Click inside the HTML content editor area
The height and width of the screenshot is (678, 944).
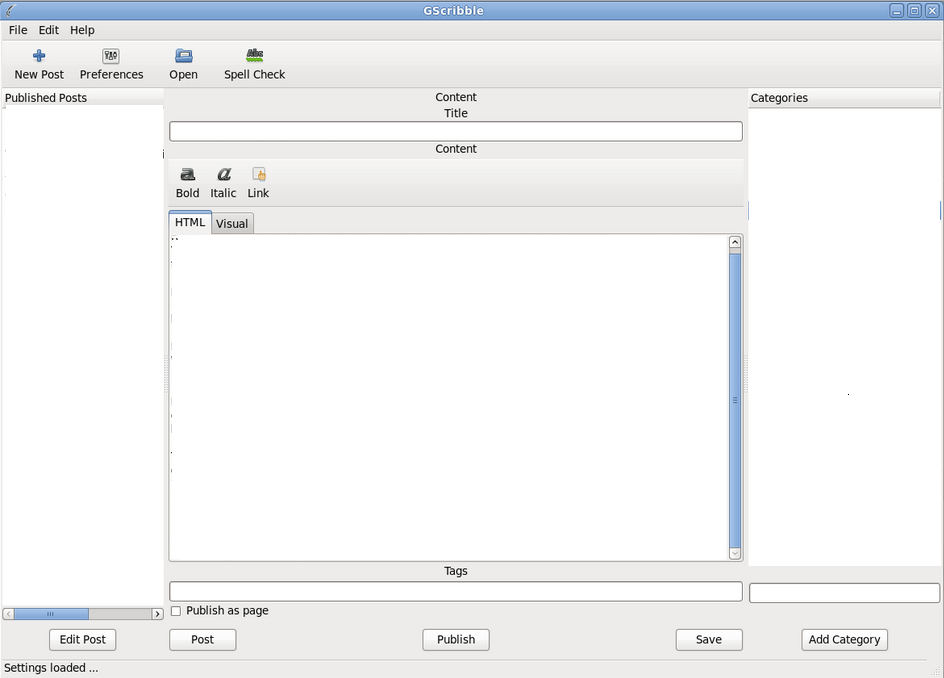[449, 397]
